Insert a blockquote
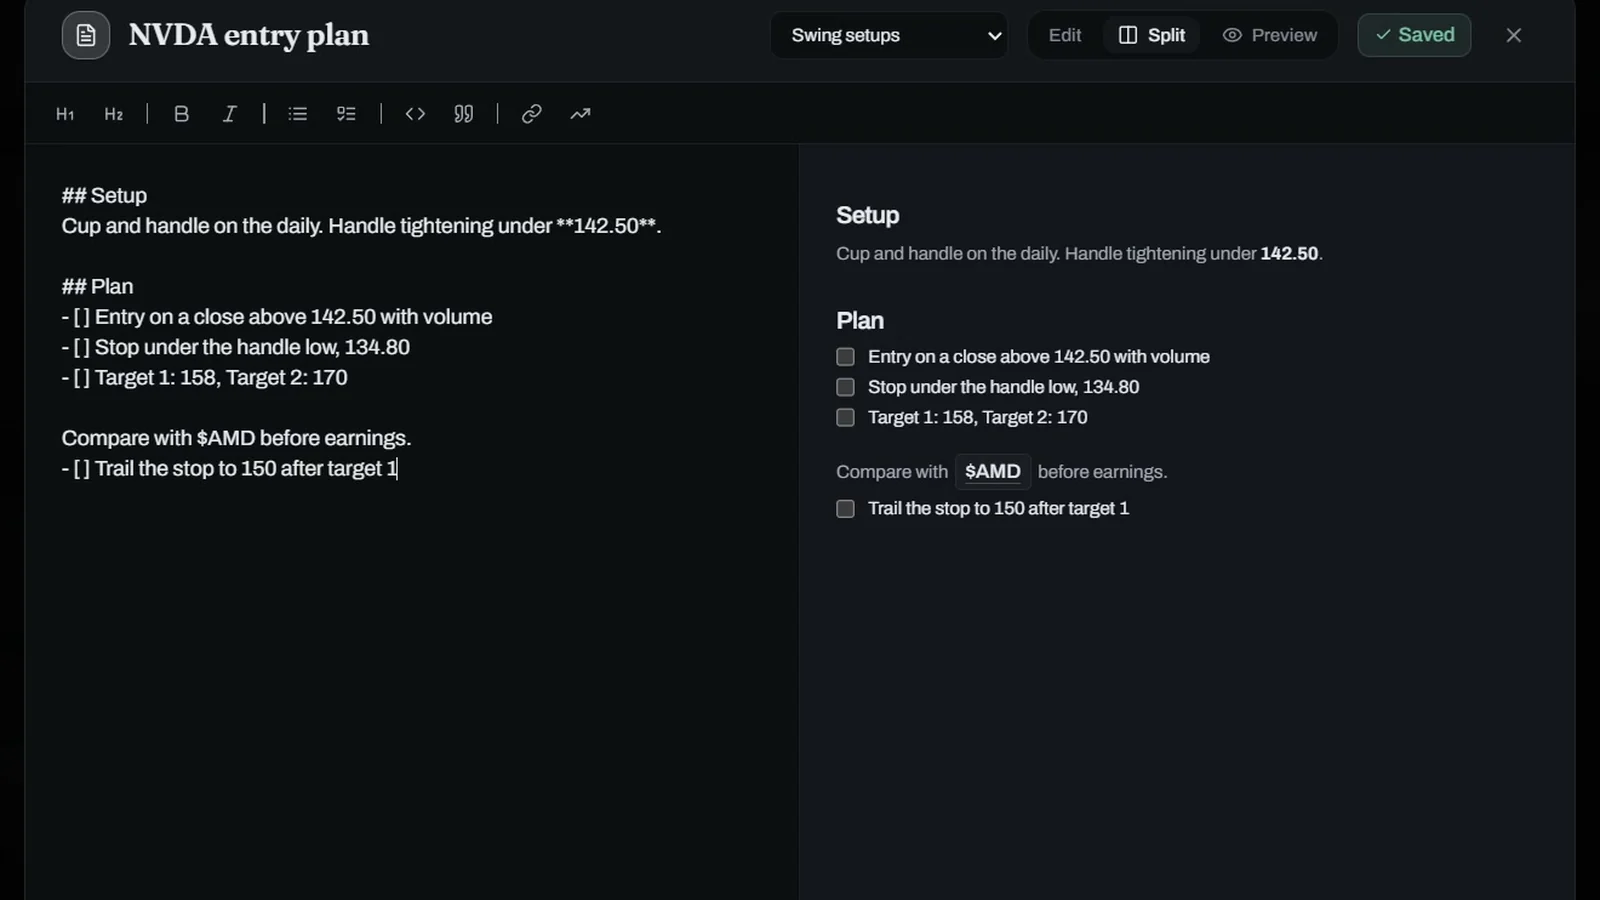The width and height of the screenshot is (1600, 900). [463, 114]
